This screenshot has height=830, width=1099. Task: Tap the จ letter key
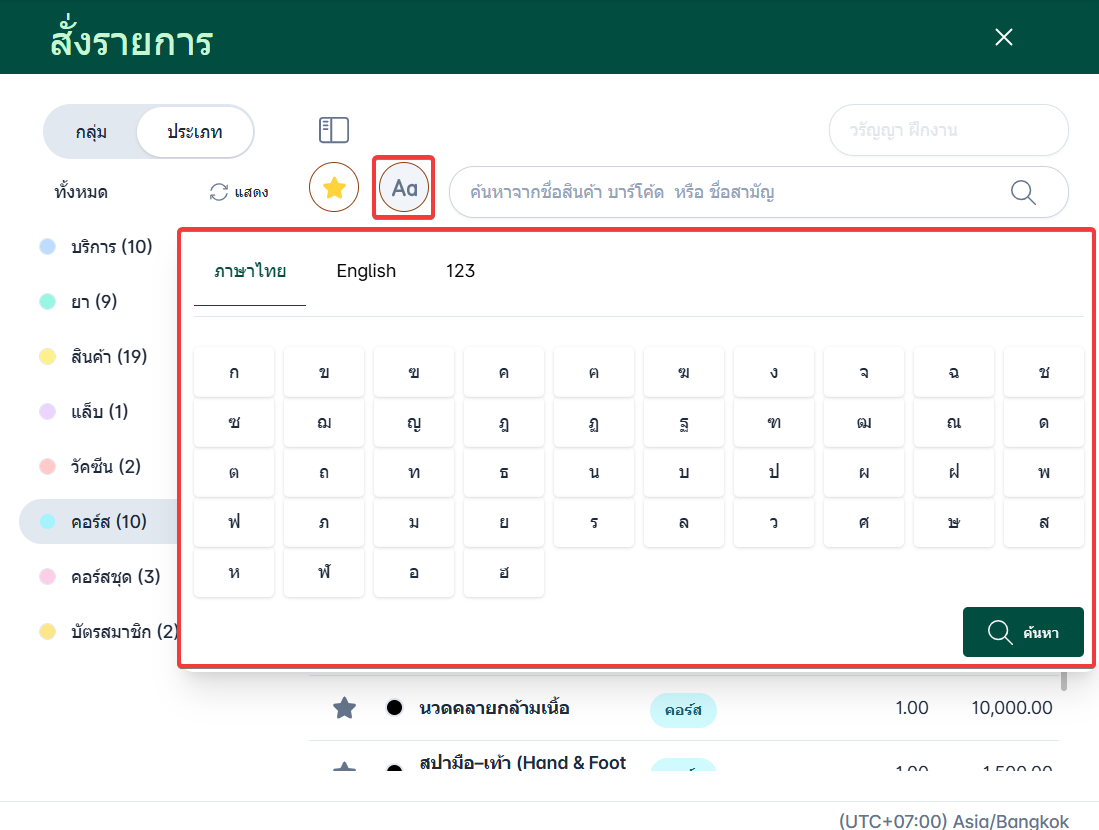864,372
